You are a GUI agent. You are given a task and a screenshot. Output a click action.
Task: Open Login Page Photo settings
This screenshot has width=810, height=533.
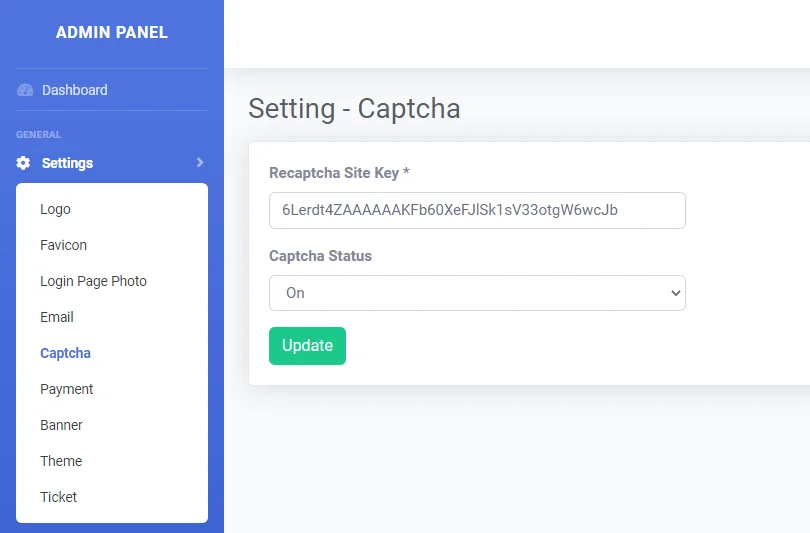(94, 281)
